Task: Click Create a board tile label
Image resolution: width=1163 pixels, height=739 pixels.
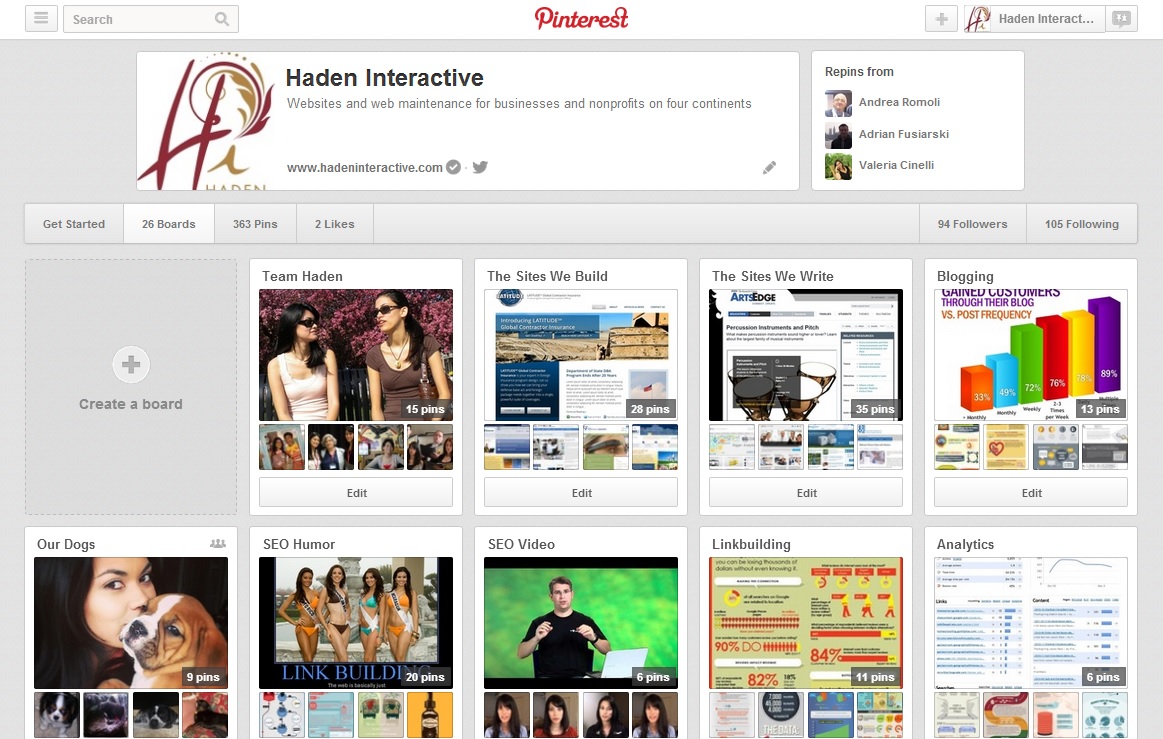Action: (x=131, y=404)
